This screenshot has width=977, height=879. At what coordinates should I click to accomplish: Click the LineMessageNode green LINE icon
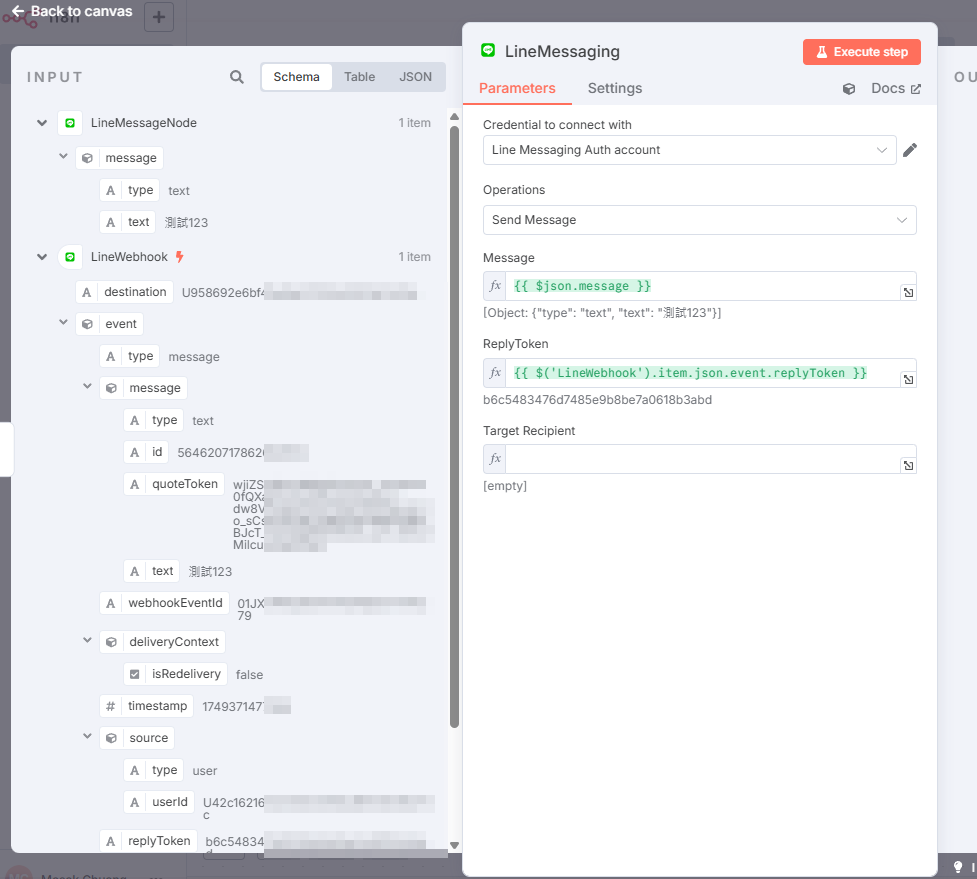(70, 123)
